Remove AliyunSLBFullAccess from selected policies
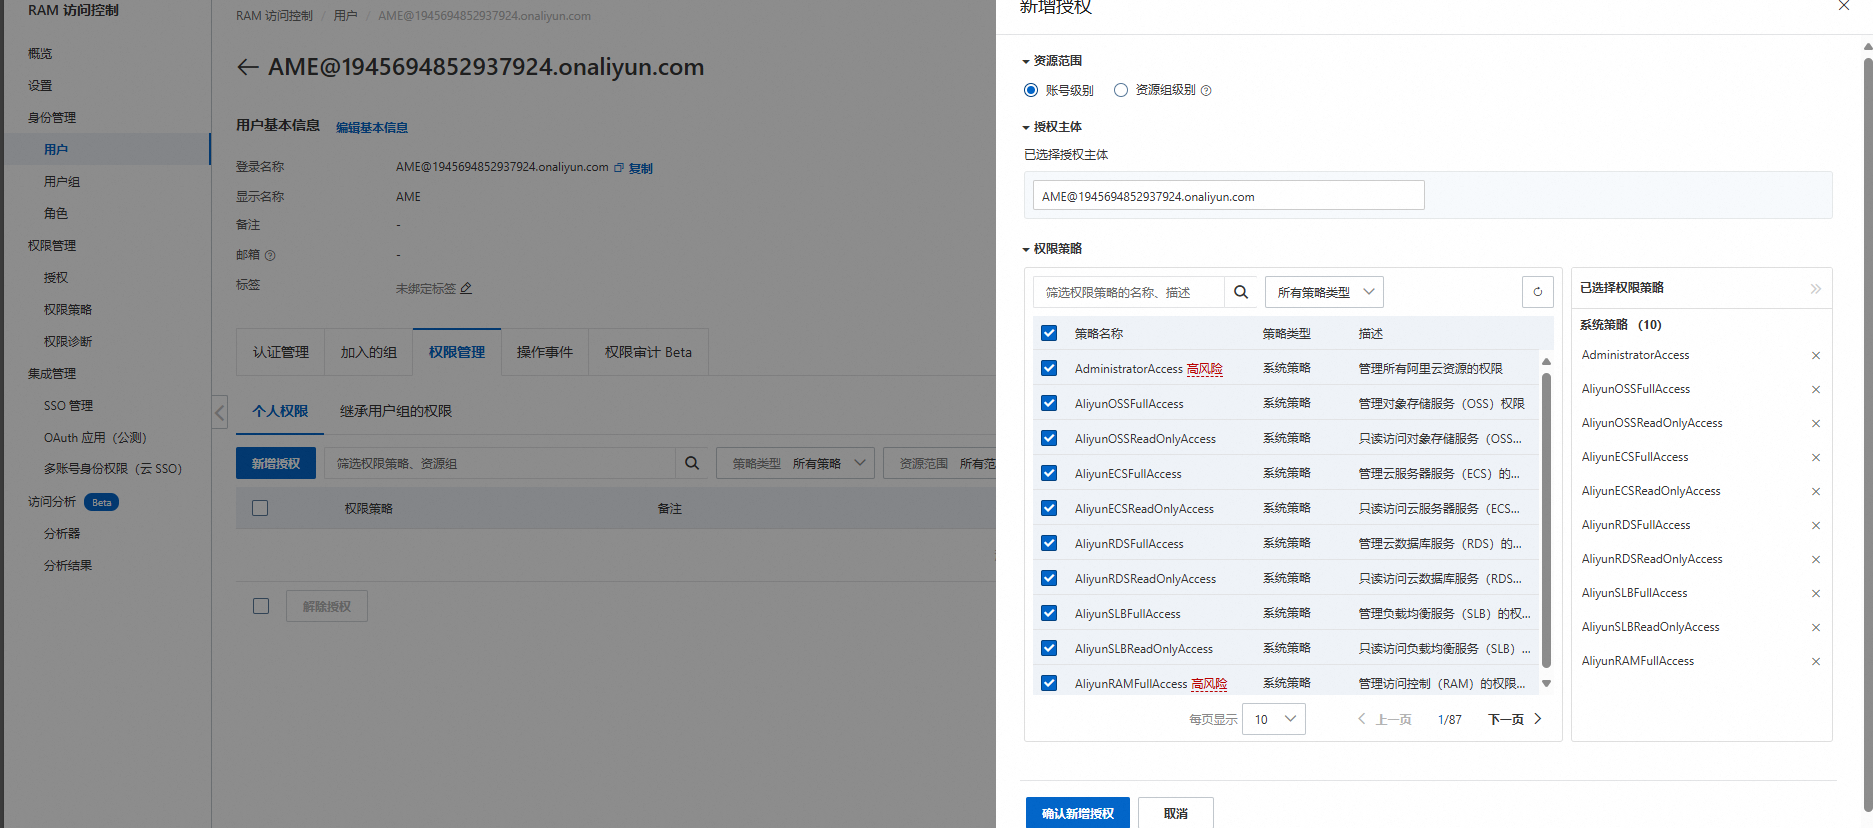The height and width of the screenshot is (828, 1873). coord(1816,594)
